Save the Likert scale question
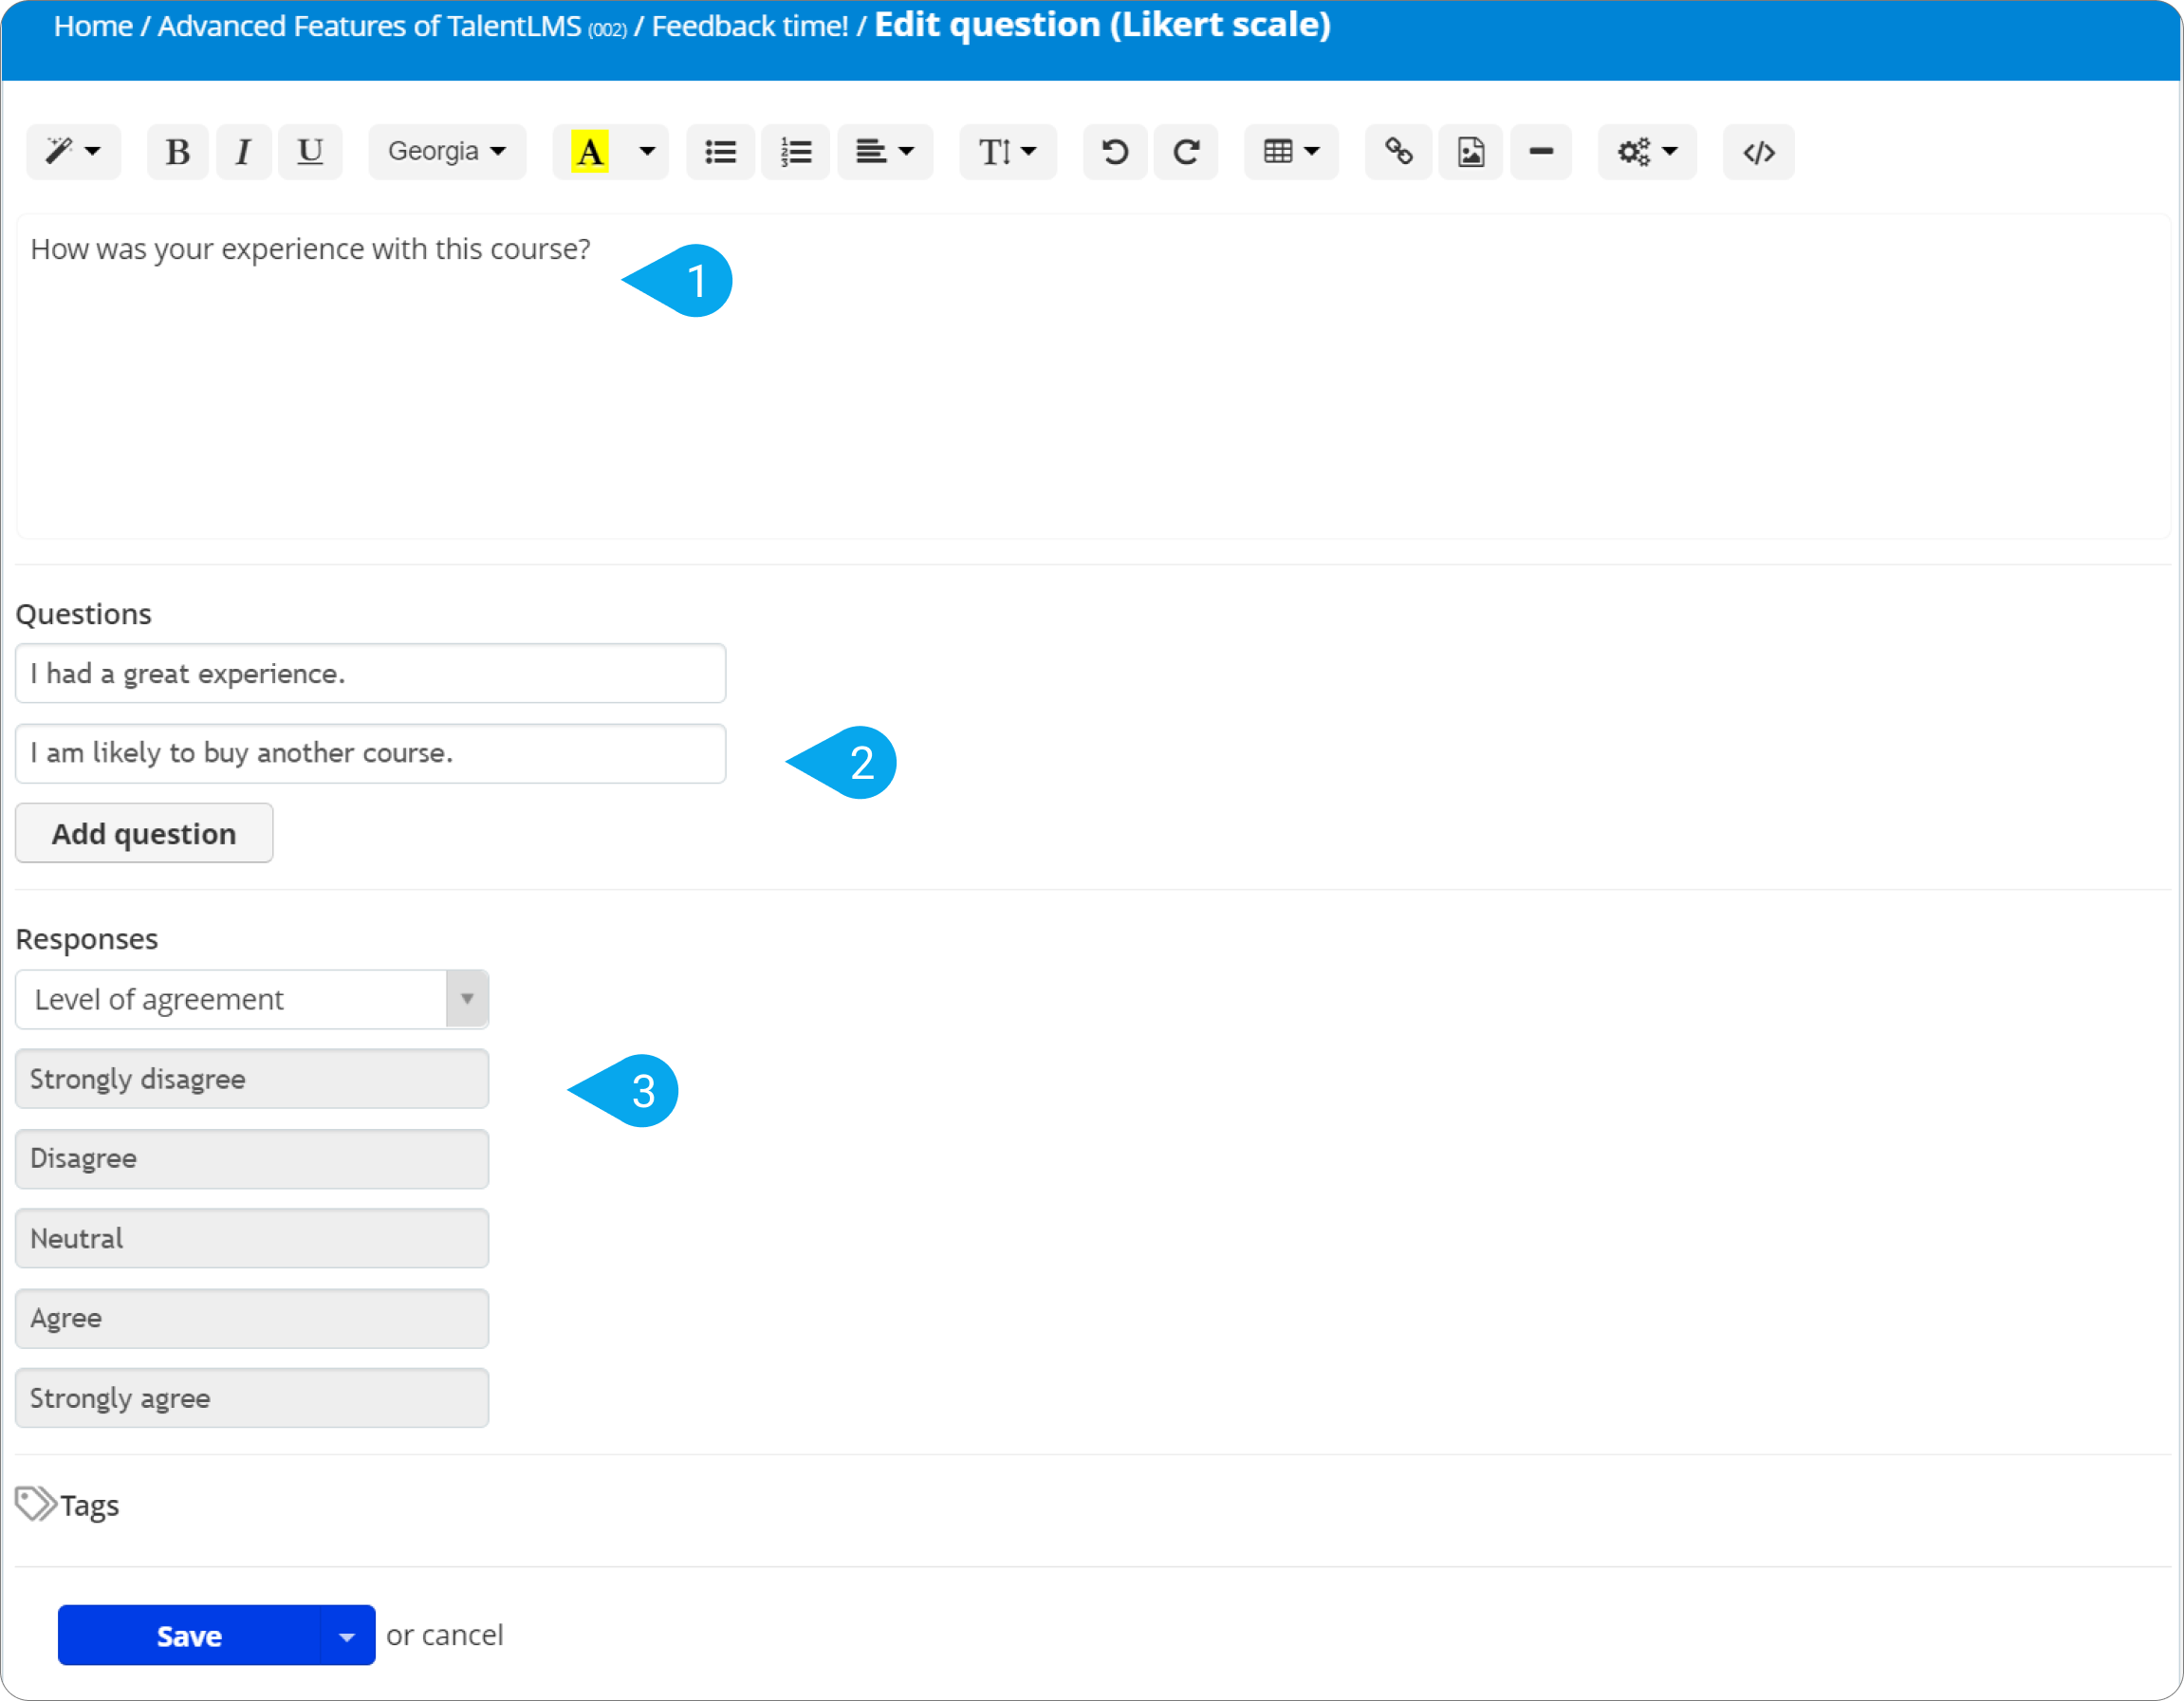The image size is (2184, 1701). tap(189, 1636)
